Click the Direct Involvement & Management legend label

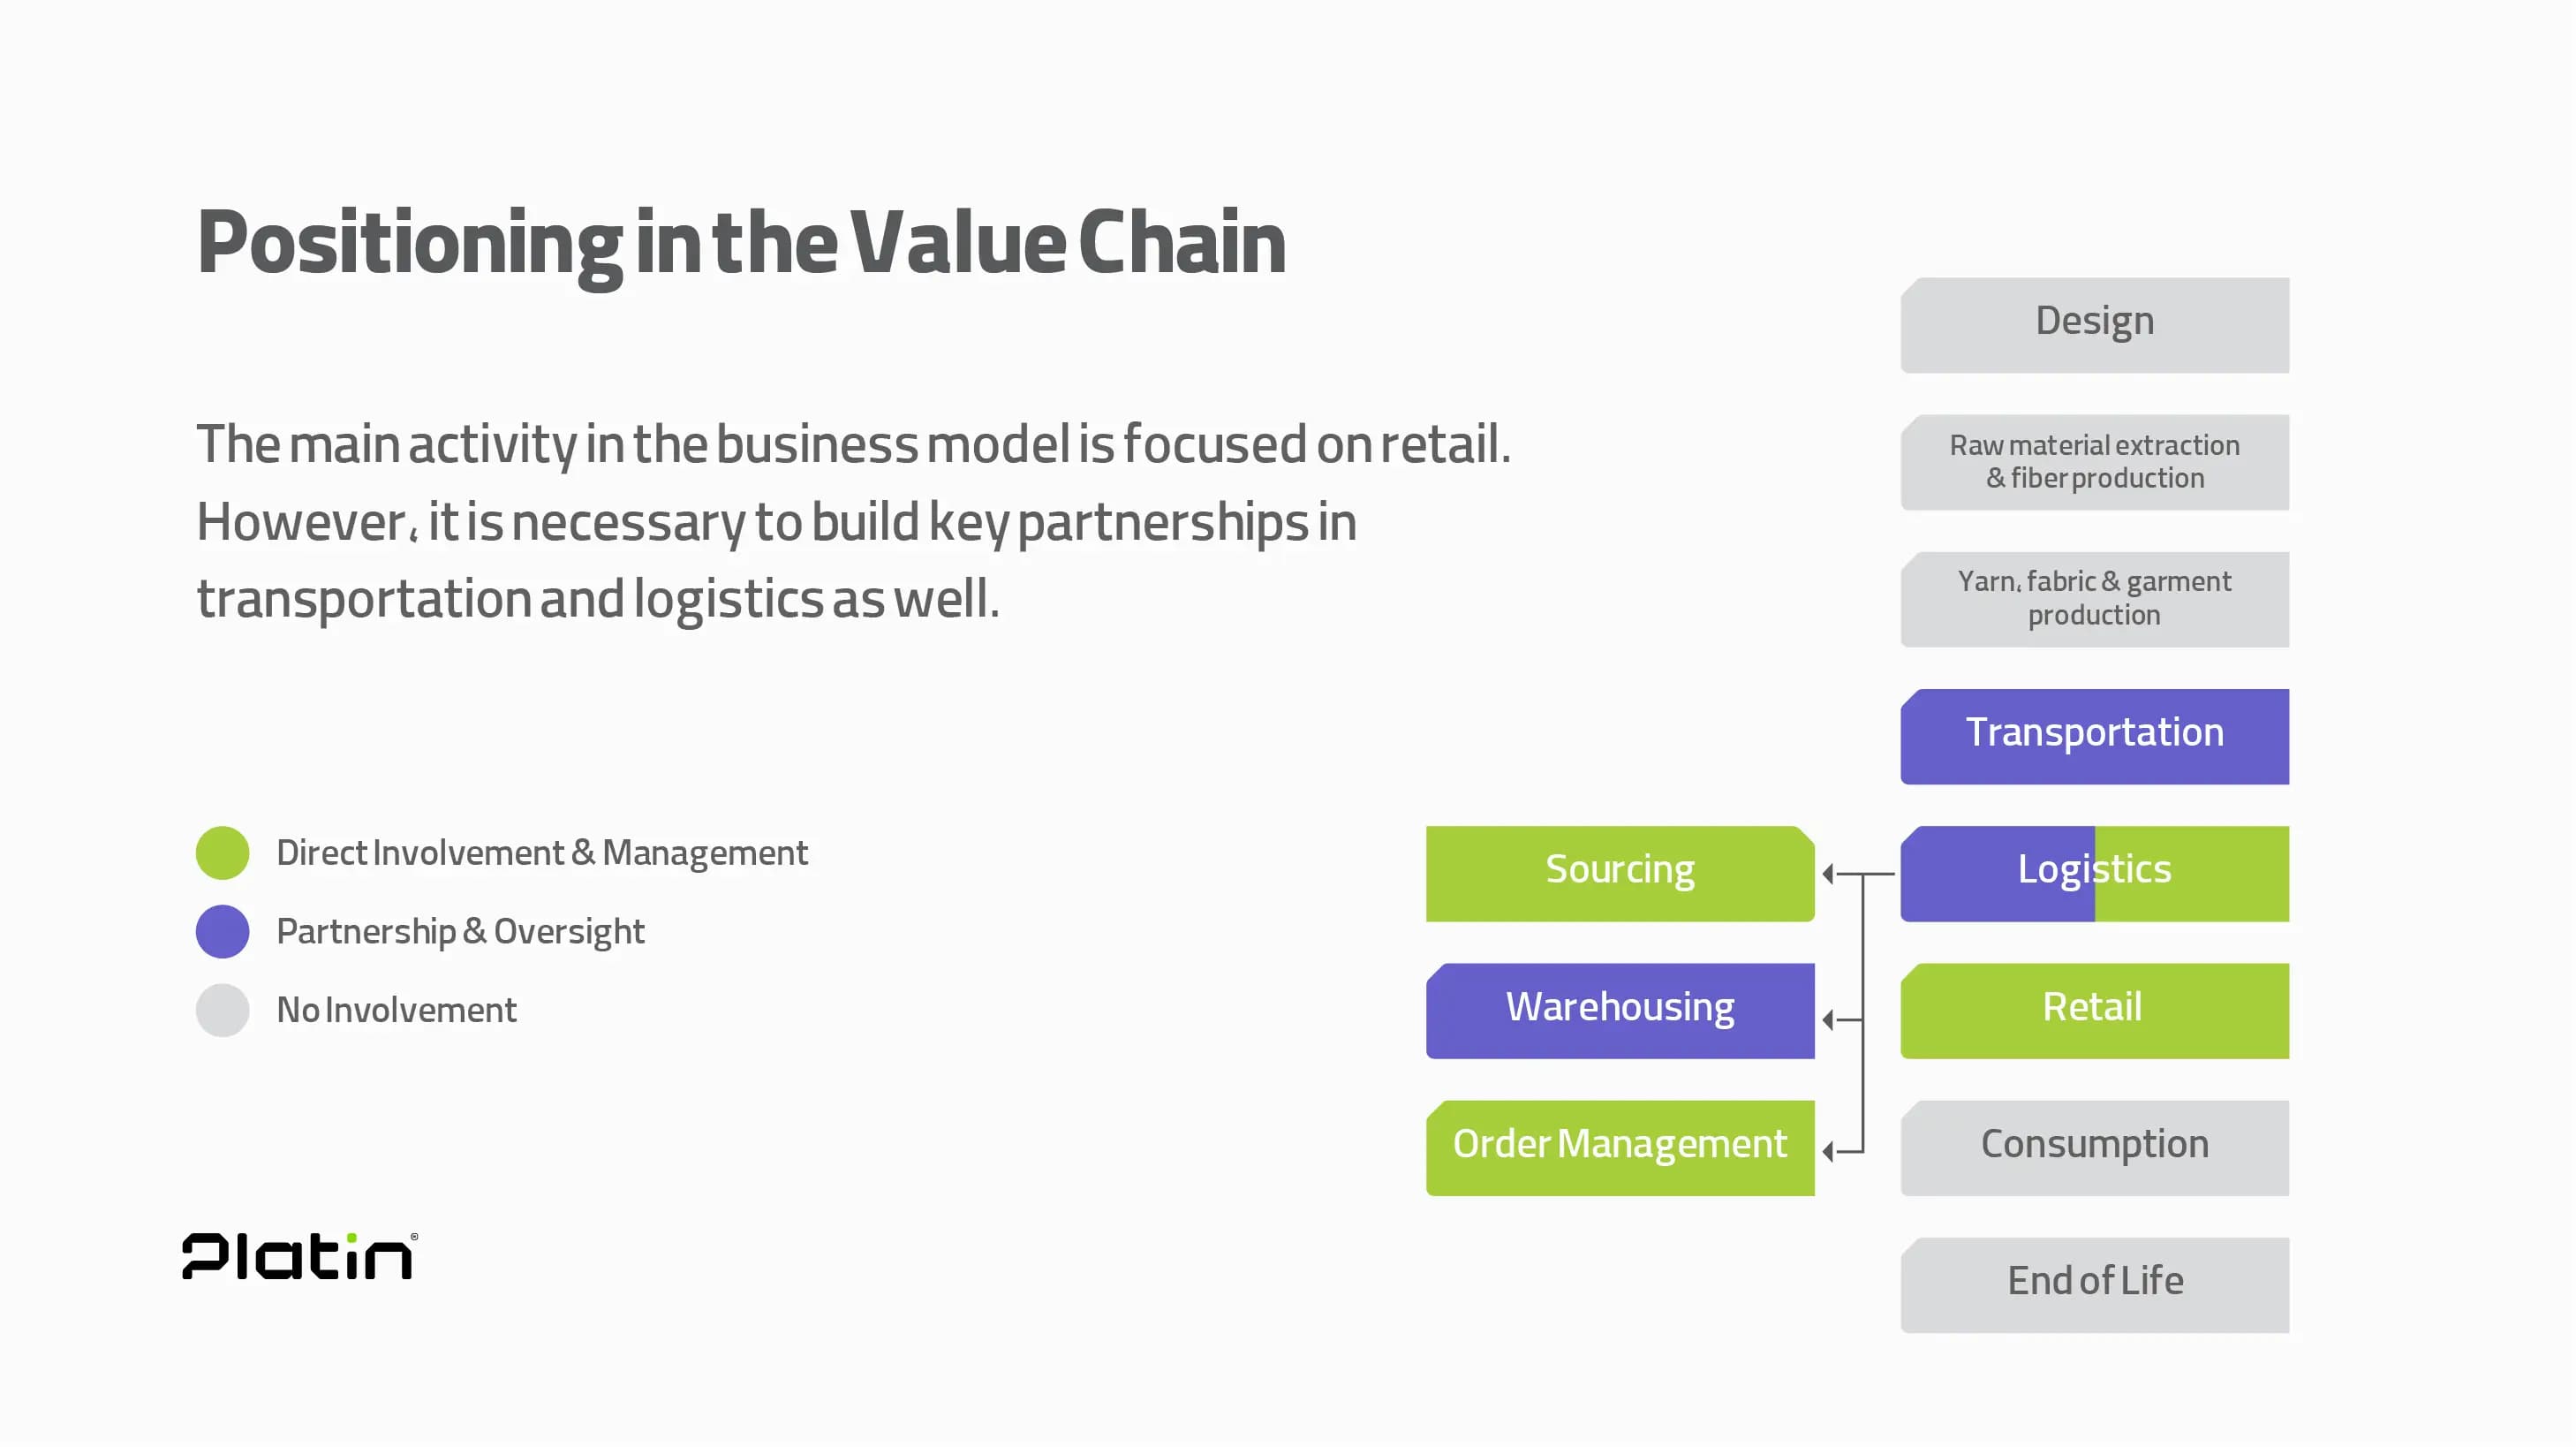point(541,853)
